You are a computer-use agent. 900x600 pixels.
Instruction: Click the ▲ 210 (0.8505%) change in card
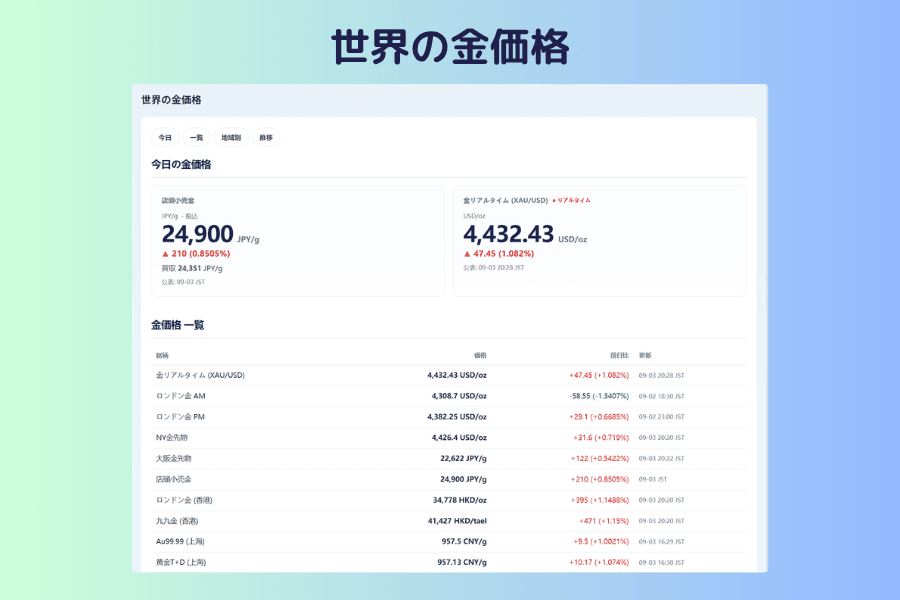196,254
